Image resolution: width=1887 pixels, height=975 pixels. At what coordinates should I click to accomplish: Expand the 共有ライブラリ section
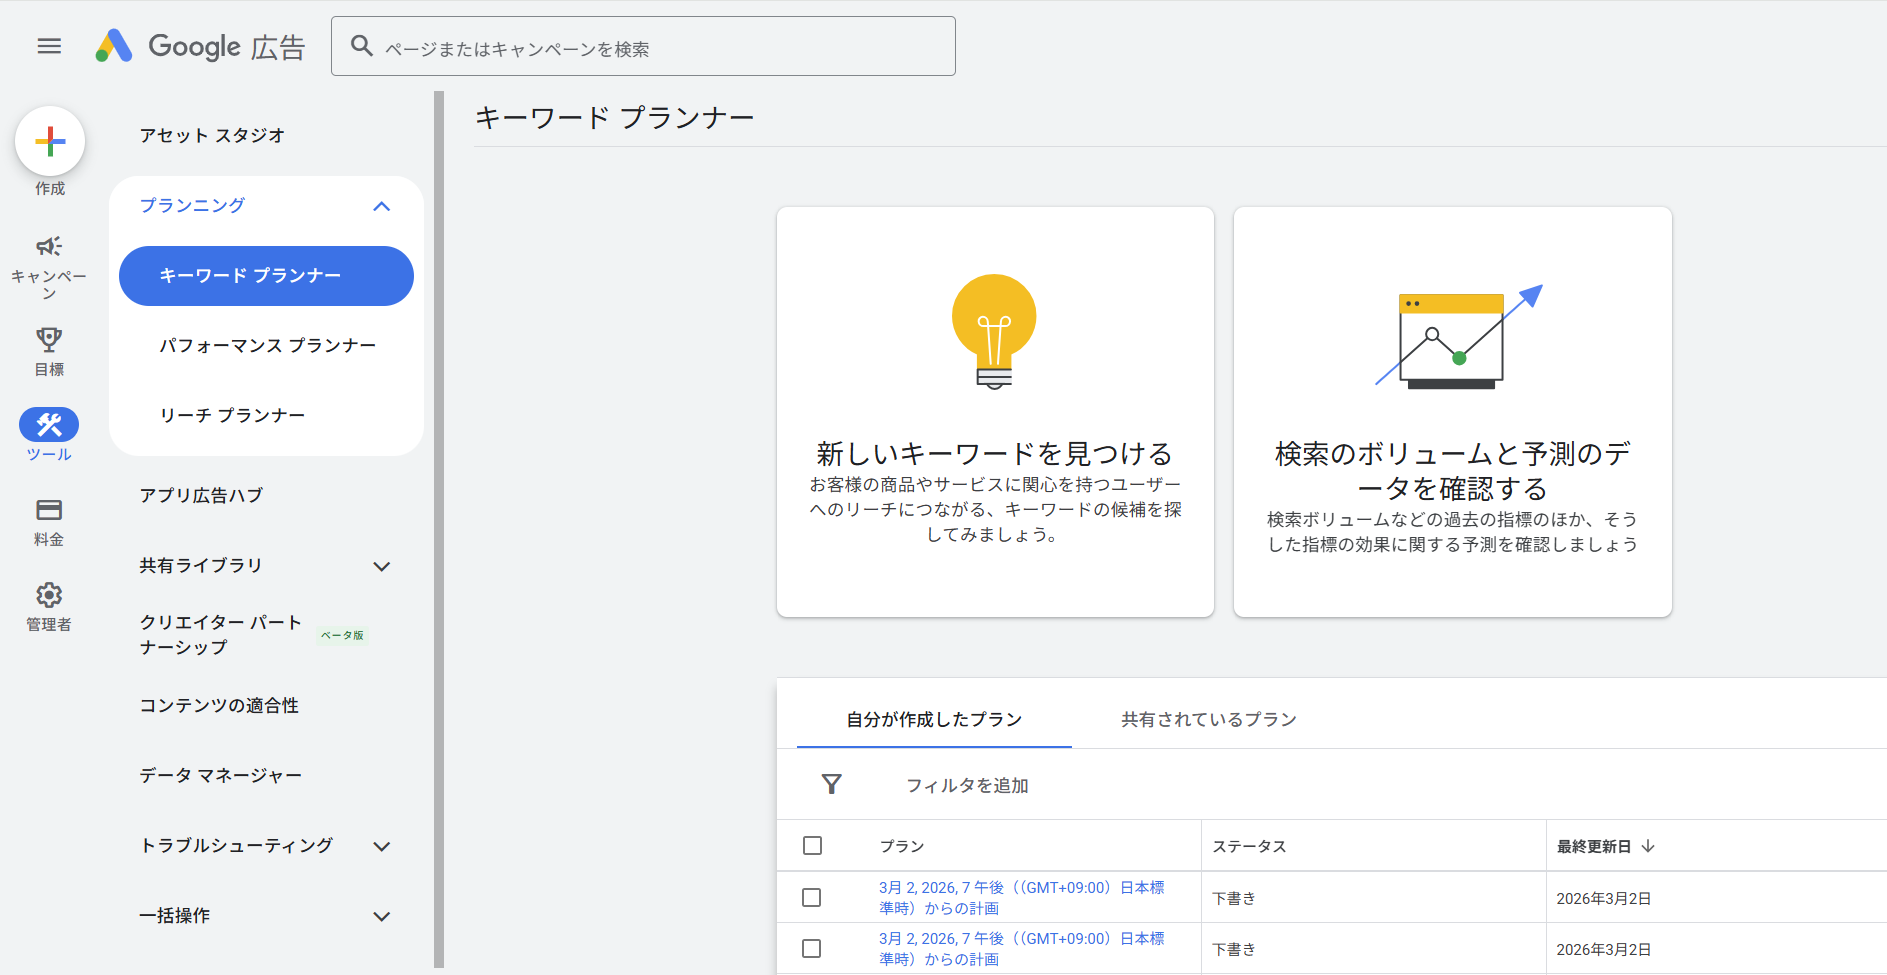tap(381, 566)
